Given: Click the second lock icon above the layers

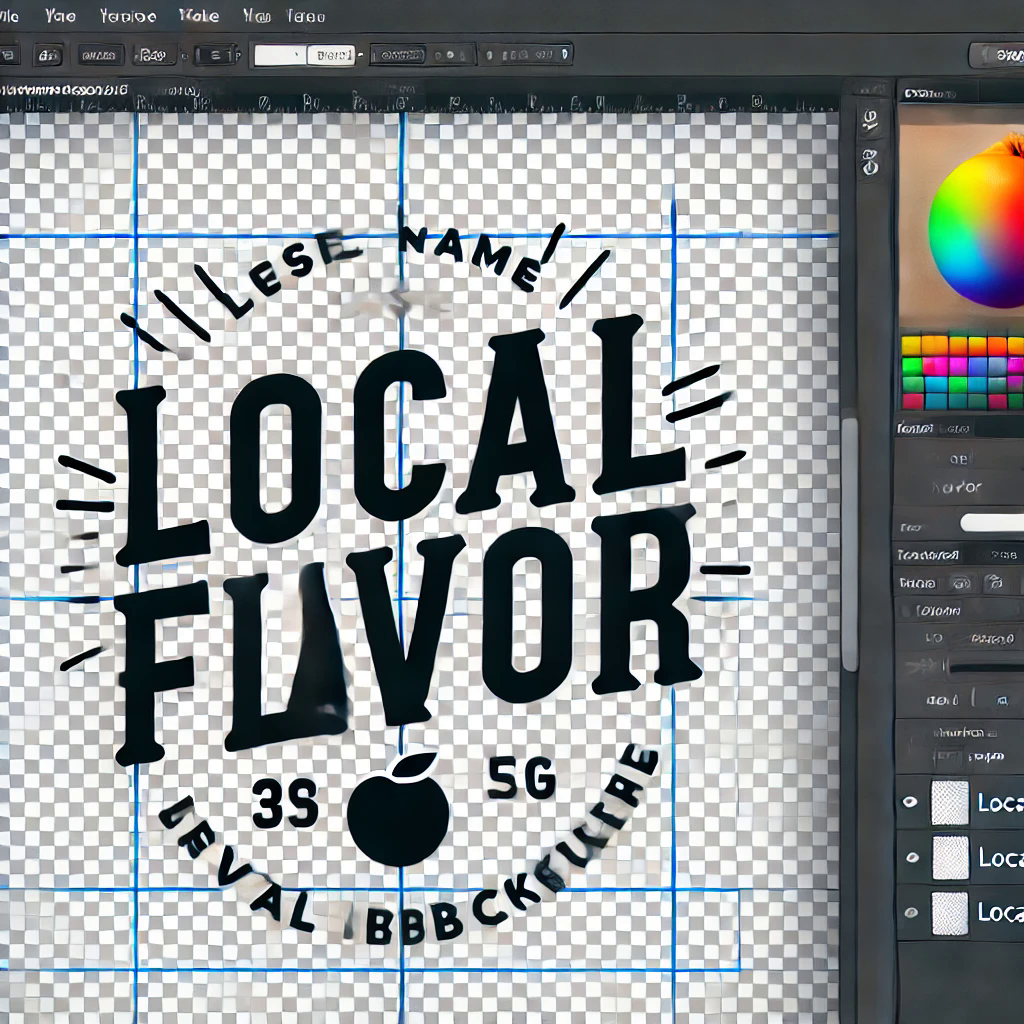Looking at the screenshot, I should click(993, 582).
